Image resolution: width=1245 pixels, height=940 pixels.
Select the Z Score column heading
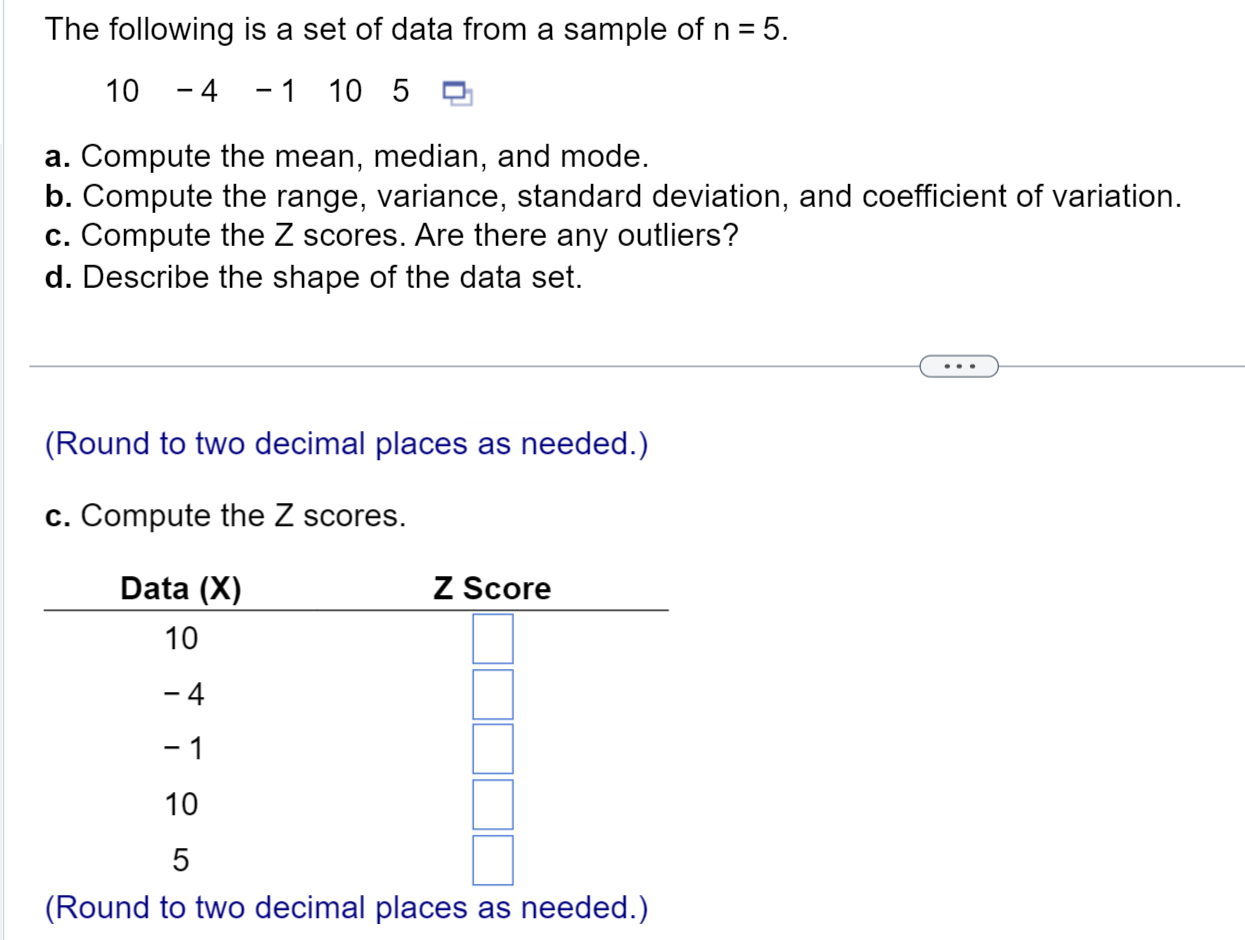point(492,589)
